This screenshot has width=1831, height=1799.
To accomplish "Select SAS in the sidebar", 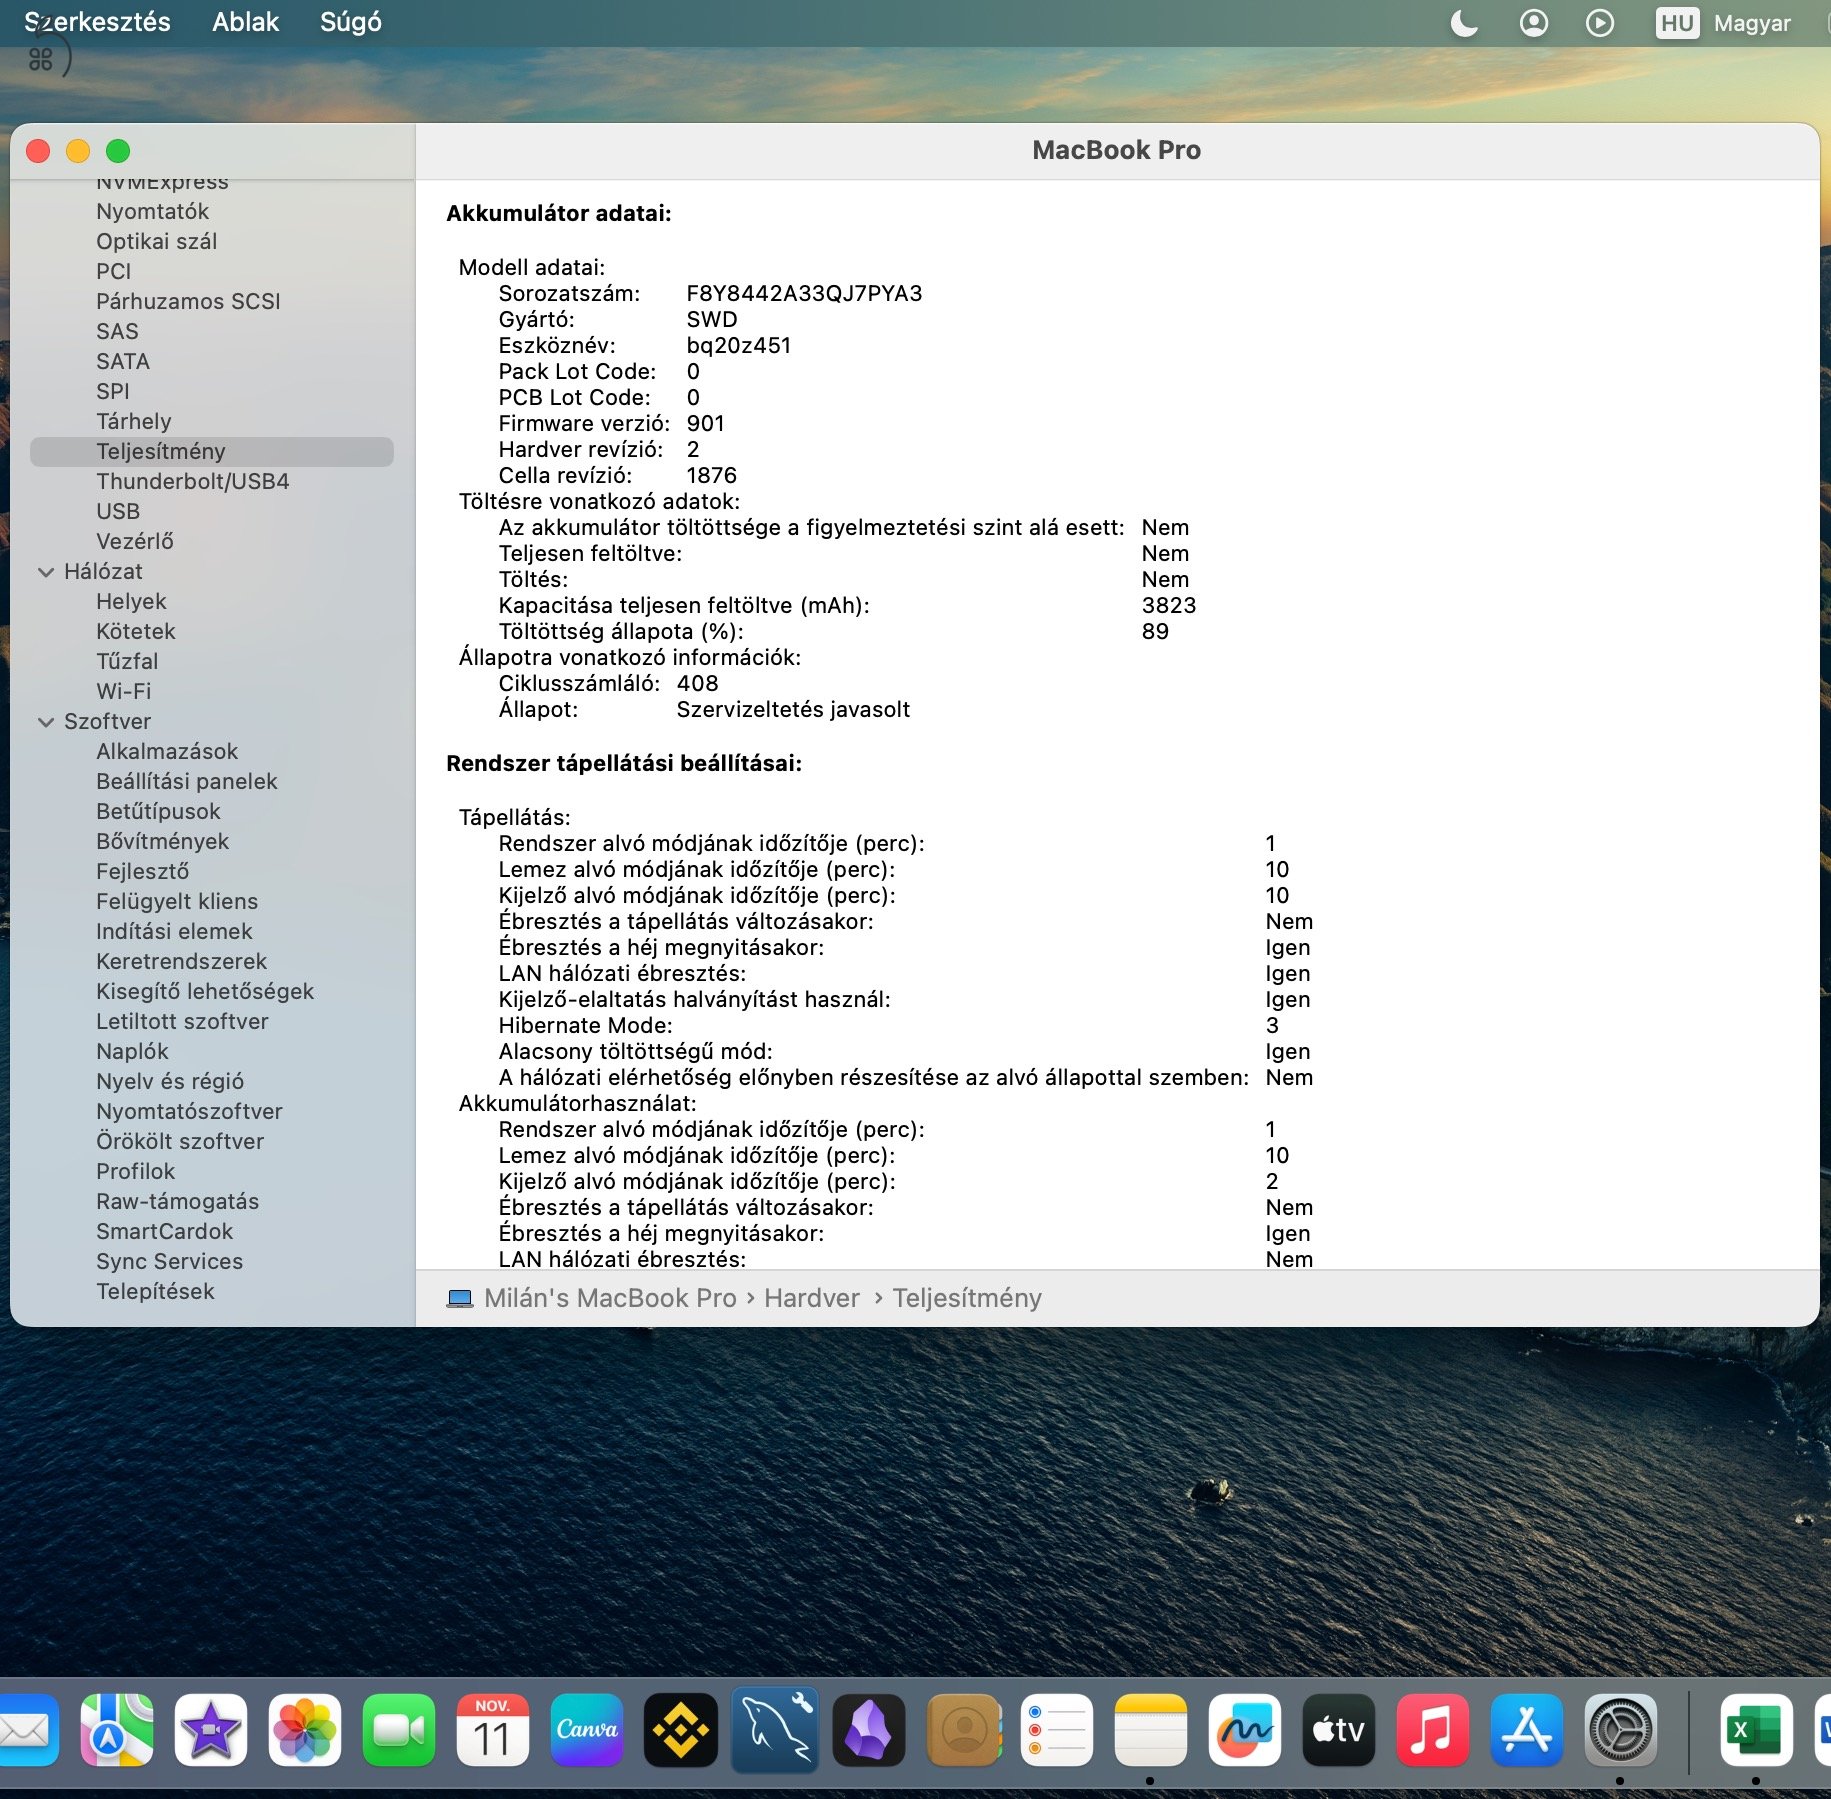I will (117, 332).
